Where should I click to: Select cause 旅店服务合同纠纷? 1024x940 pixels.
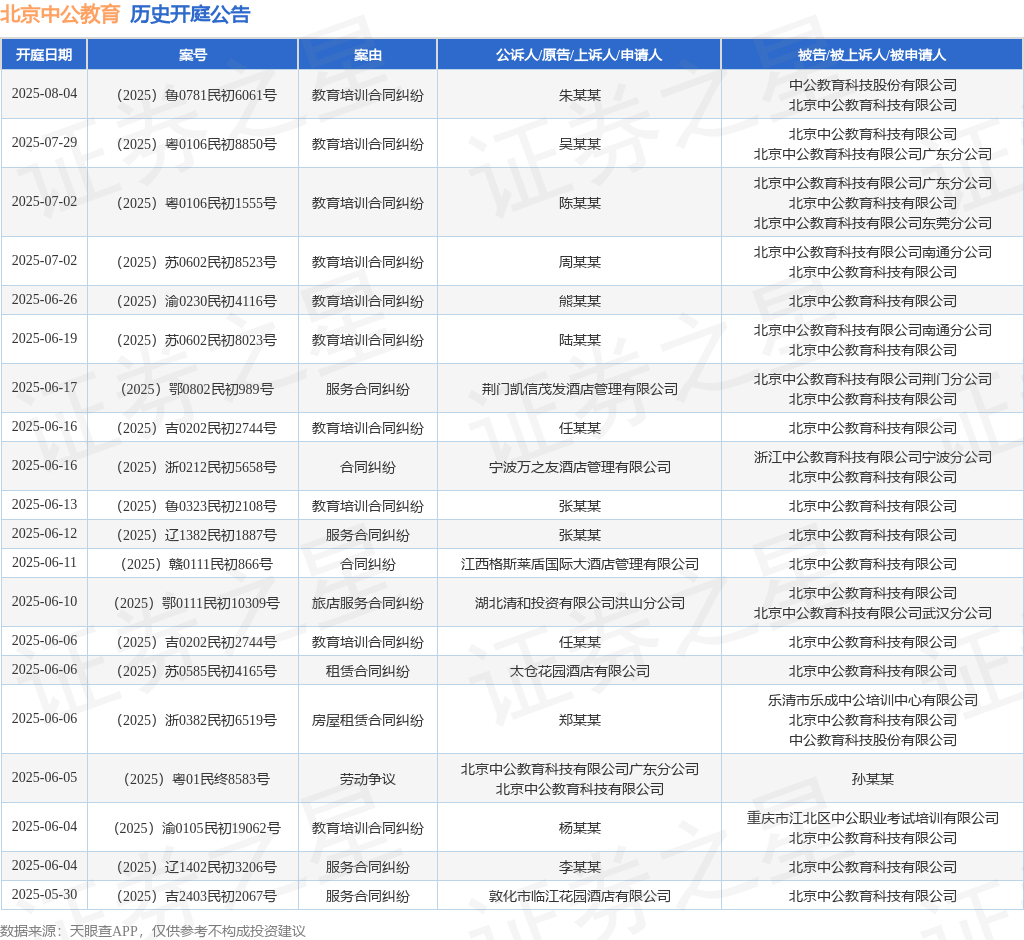coord(368,603)
